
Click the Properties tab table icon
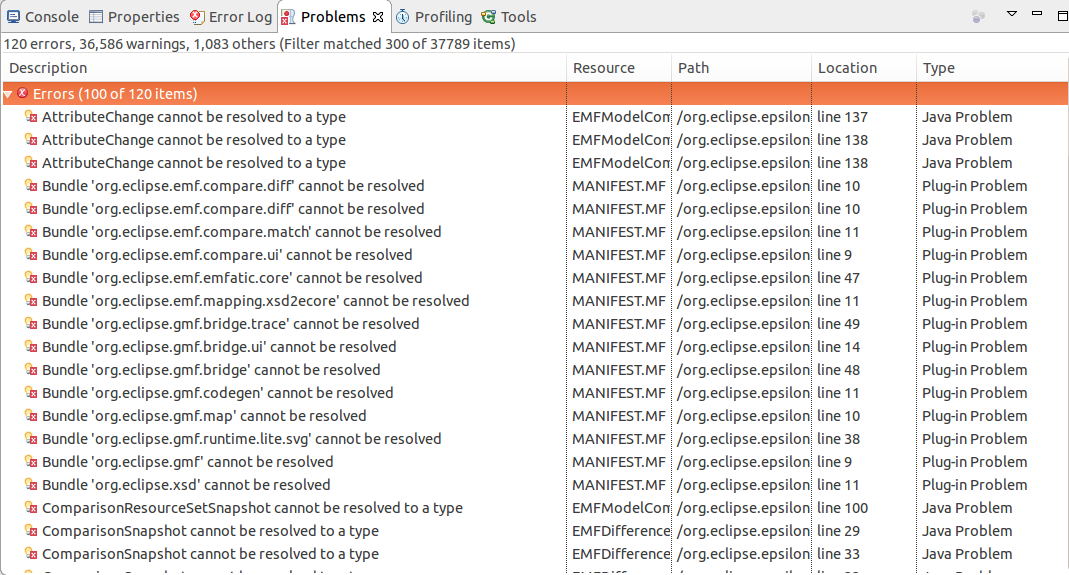pos(96,17)
